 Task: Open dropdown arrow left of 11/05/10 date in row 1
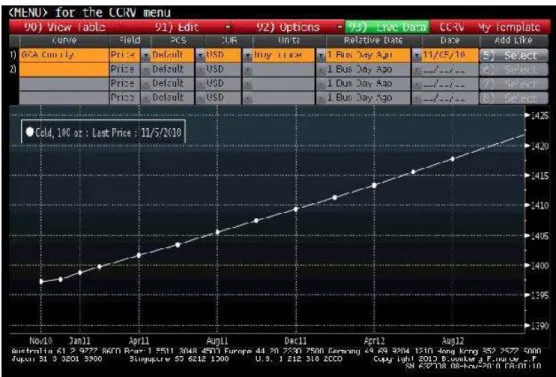417,56
